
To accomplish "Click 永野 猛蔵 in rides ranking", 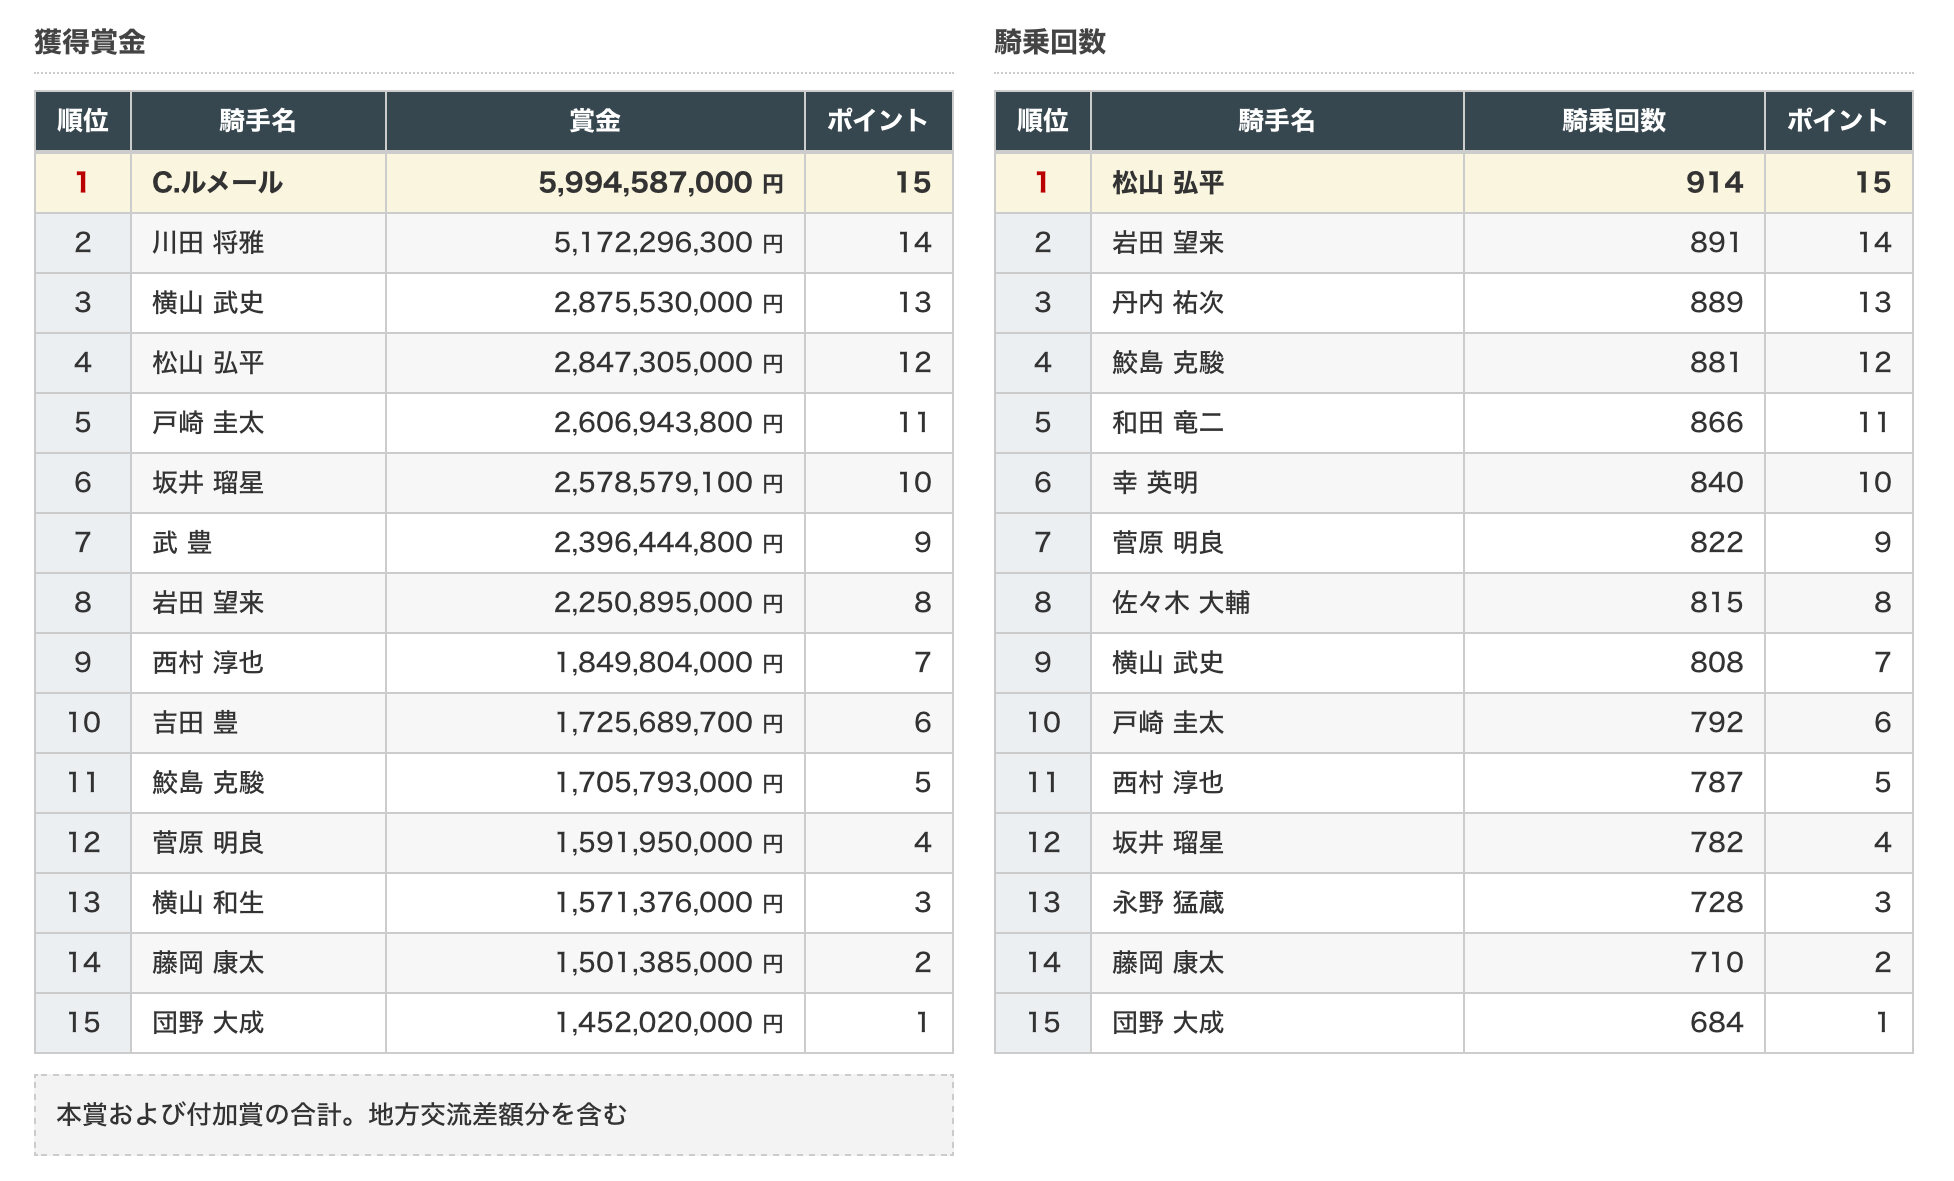I will [1168, 902].
